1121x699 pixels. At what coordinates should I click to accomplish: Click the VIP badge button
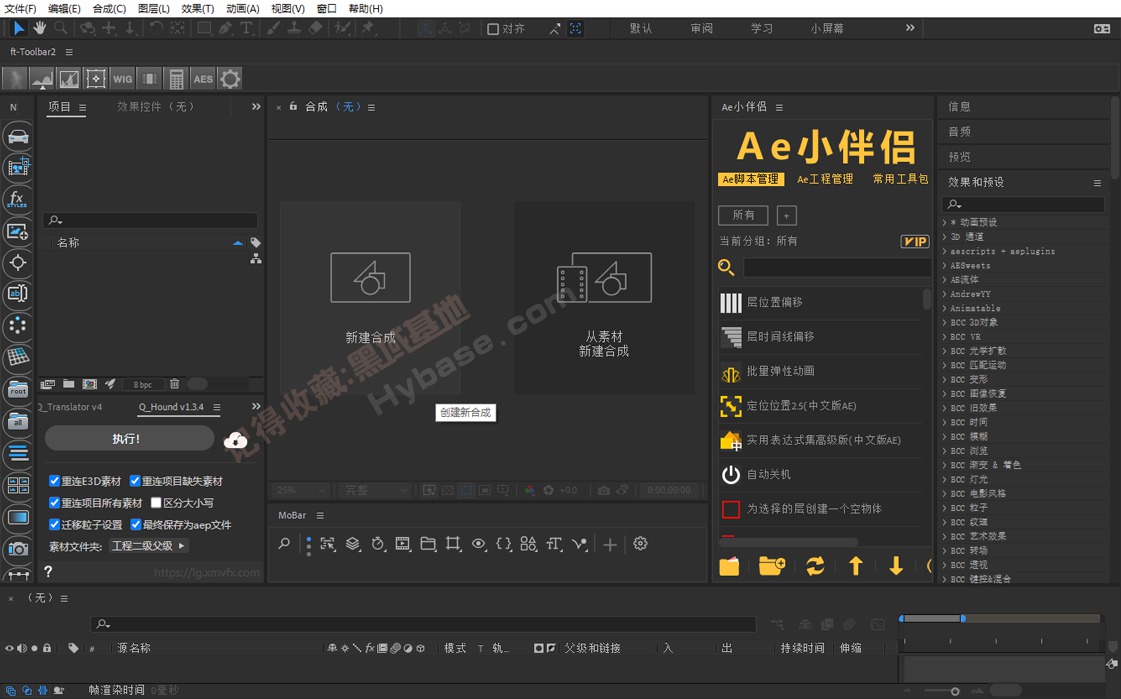coord(914,242)
